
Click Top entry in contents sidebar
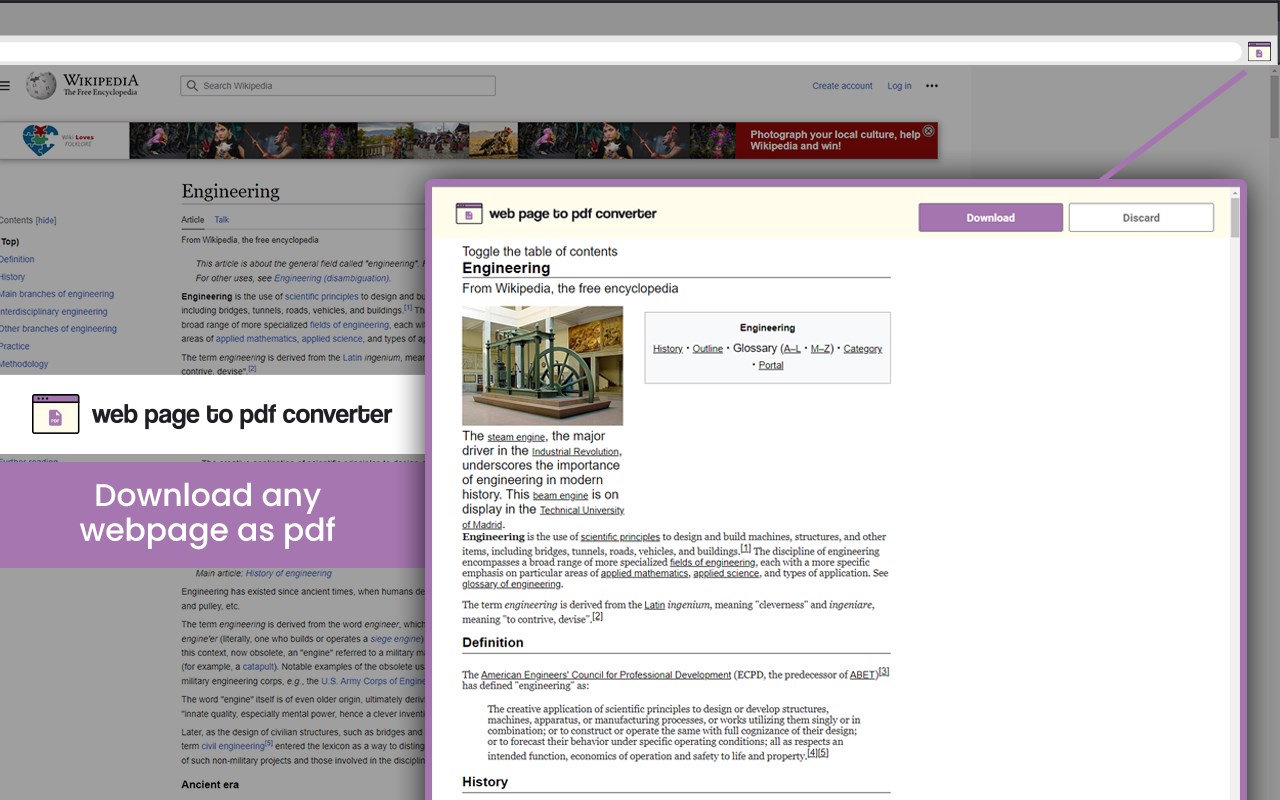[x=9, y=242]
